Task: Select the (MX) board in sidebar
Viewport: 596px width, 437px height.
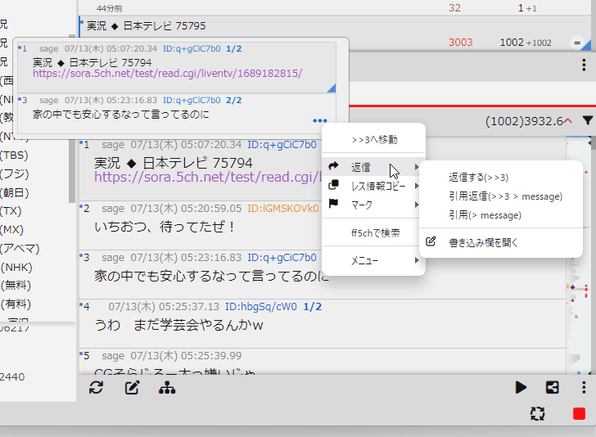Action: 12,230
